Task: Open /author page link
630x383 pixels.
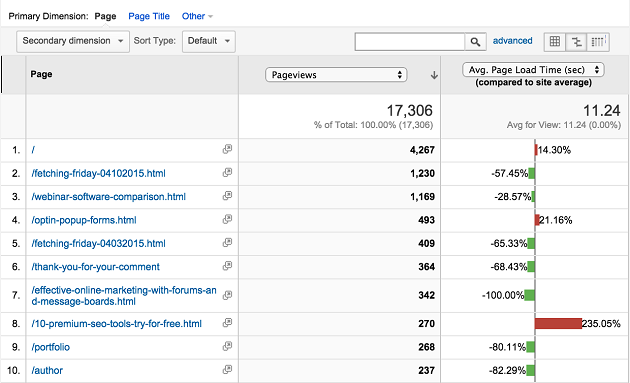Action: click(x=47, y=371)
